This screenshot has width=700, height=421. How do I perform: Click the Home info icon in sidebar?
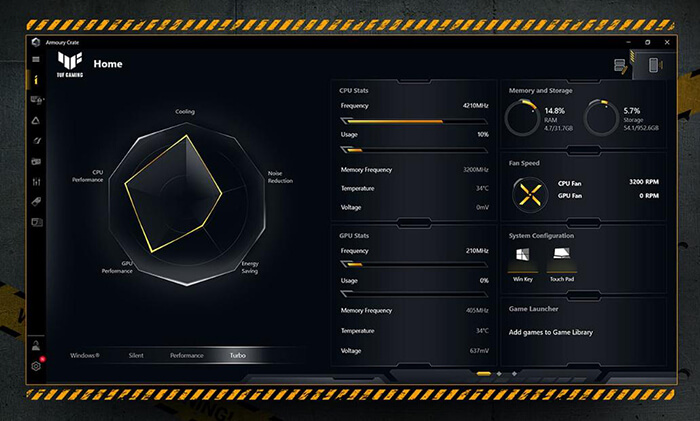tap(36, 79)
